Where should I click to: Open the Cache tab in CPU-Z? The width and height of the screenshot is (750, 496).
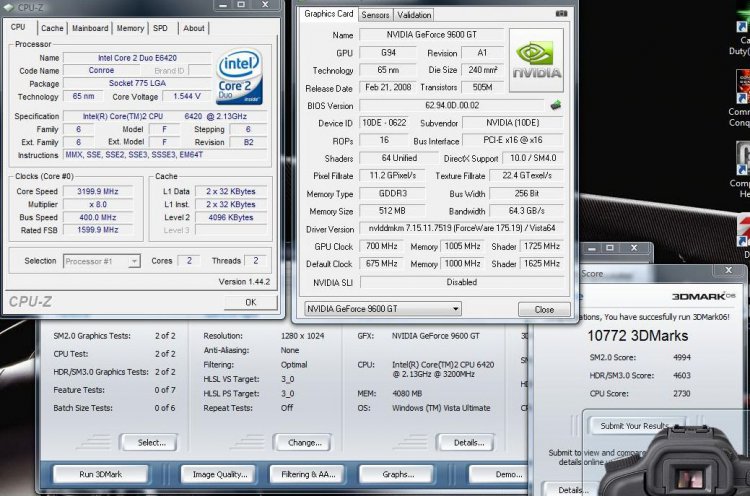[x=52, y=28]
